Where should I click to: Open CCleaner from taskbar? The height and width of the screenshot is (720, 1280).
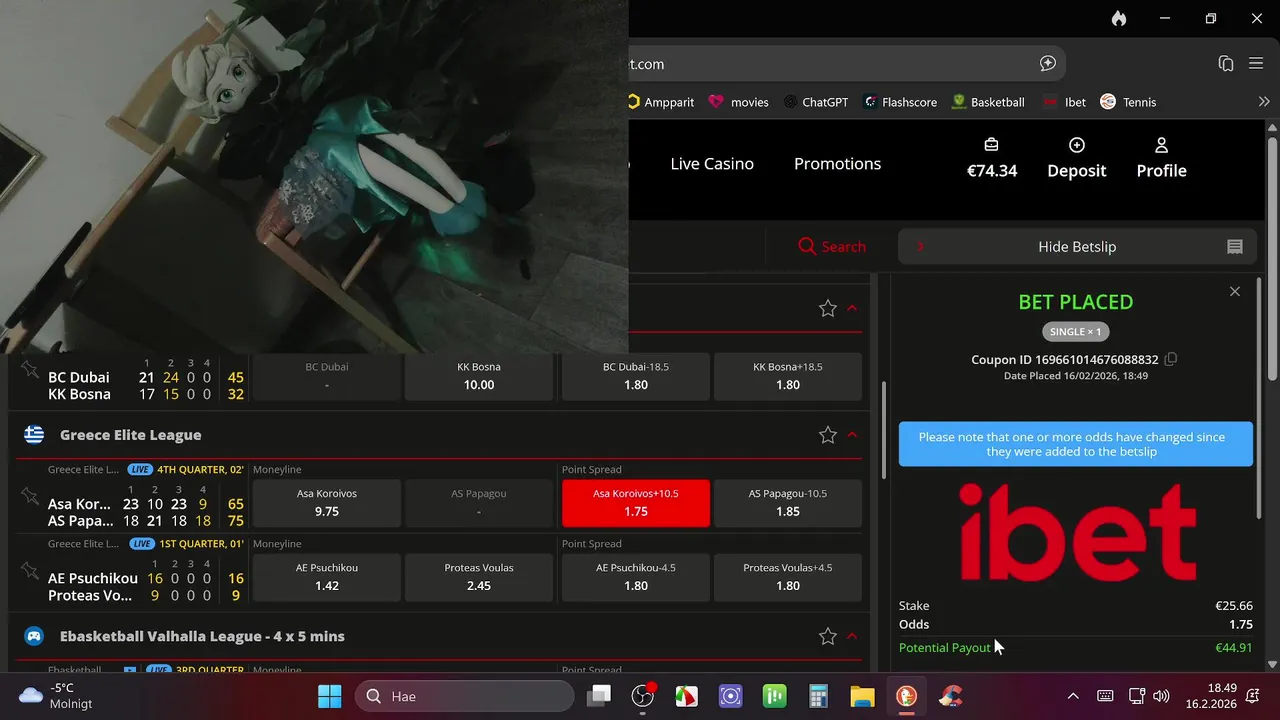point(951,696)
